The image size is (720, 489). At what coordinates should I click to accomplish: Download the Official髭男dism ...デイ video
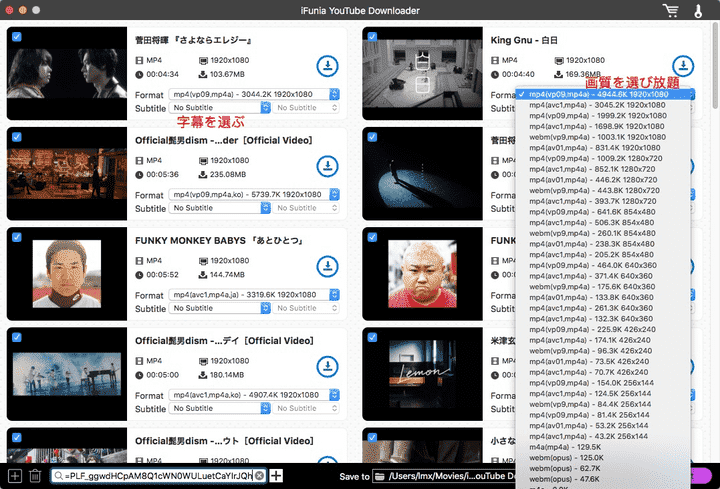(x=327, y=366)
